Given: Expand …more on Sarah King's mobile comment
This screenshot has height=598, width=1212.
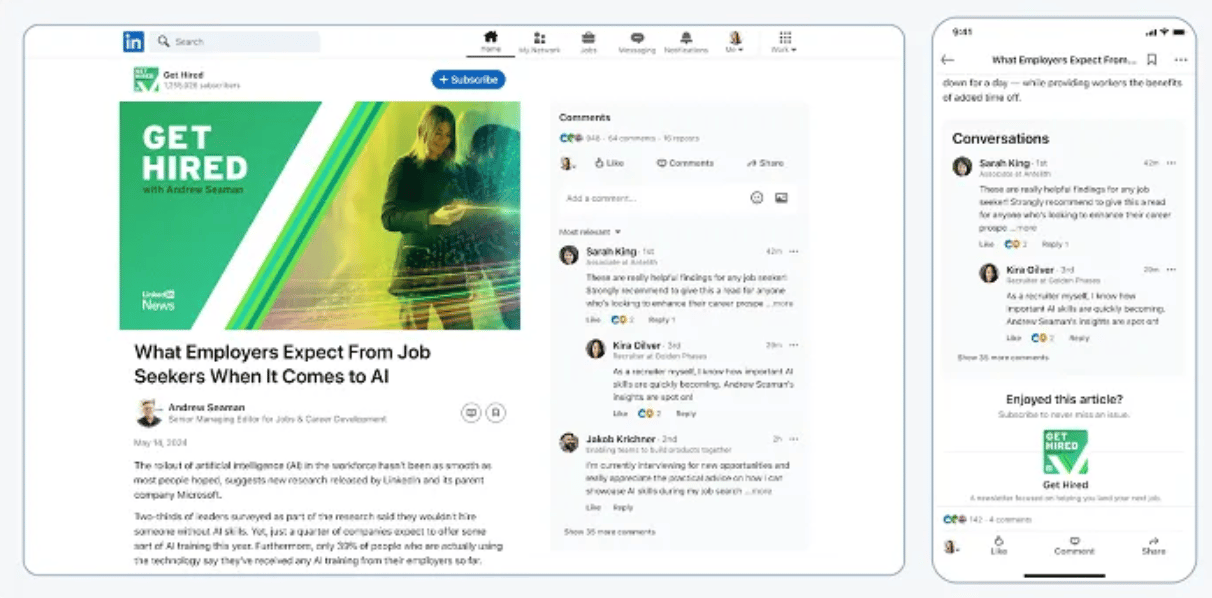Looking at the screenshot, I should pos(1026,228).
